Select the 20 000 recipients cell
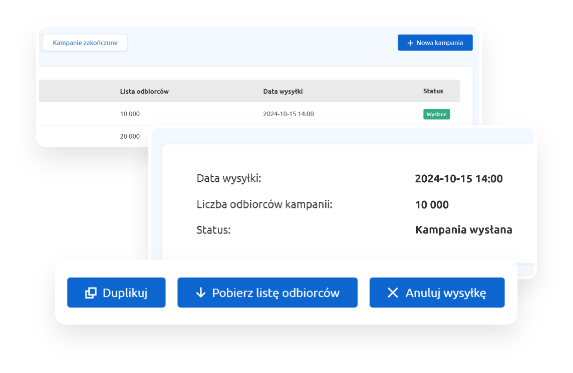The width and height of the screenshot is (573, 373). (130, 136)
